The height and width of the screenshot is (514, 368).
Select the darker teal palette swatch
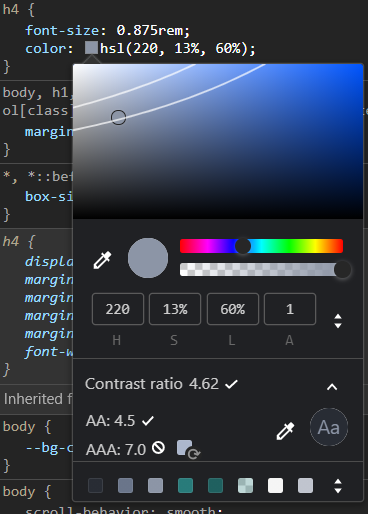tap(215, 486)
